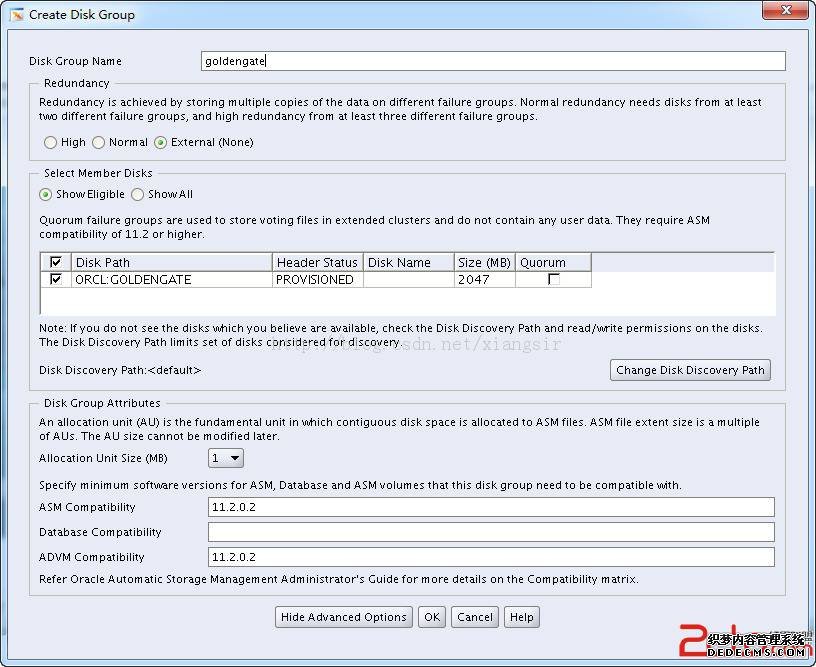This screenshot has width=816, height=667.
Task: Choose External (None) redundancy
Action: pos(161,143)
